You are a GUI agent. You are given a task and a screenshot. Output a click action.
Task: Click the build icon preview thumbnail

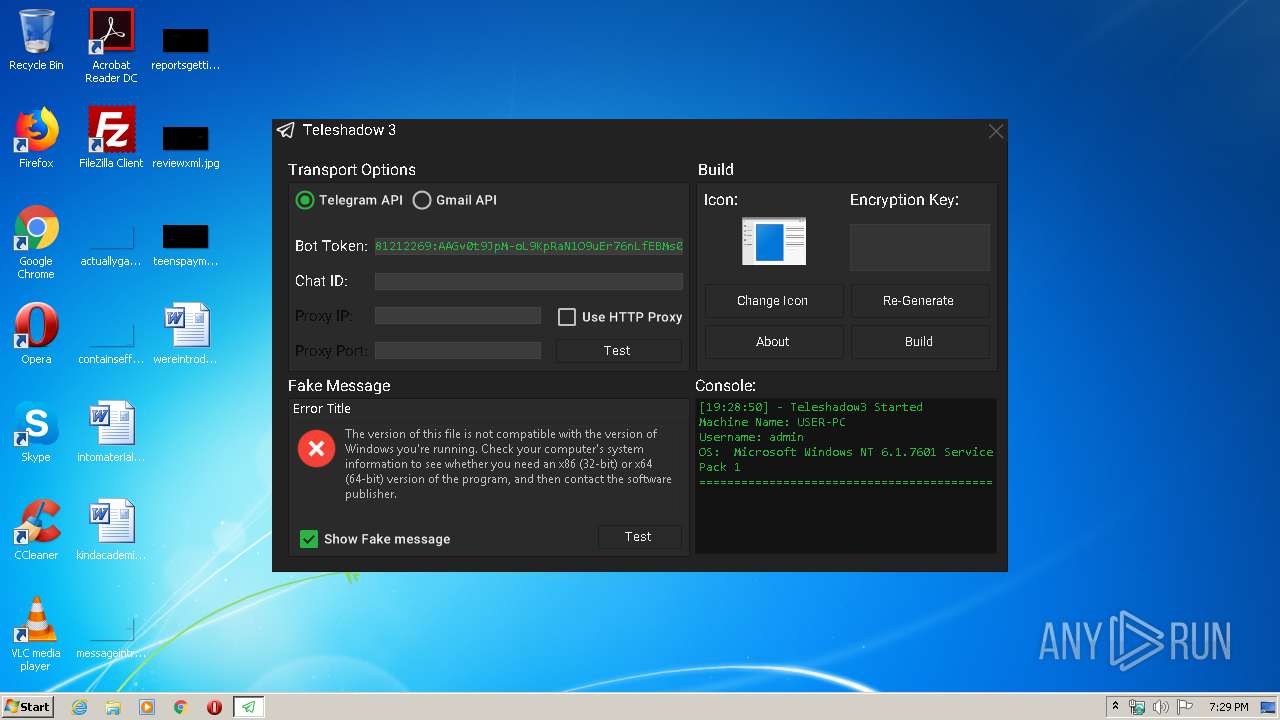773,242
